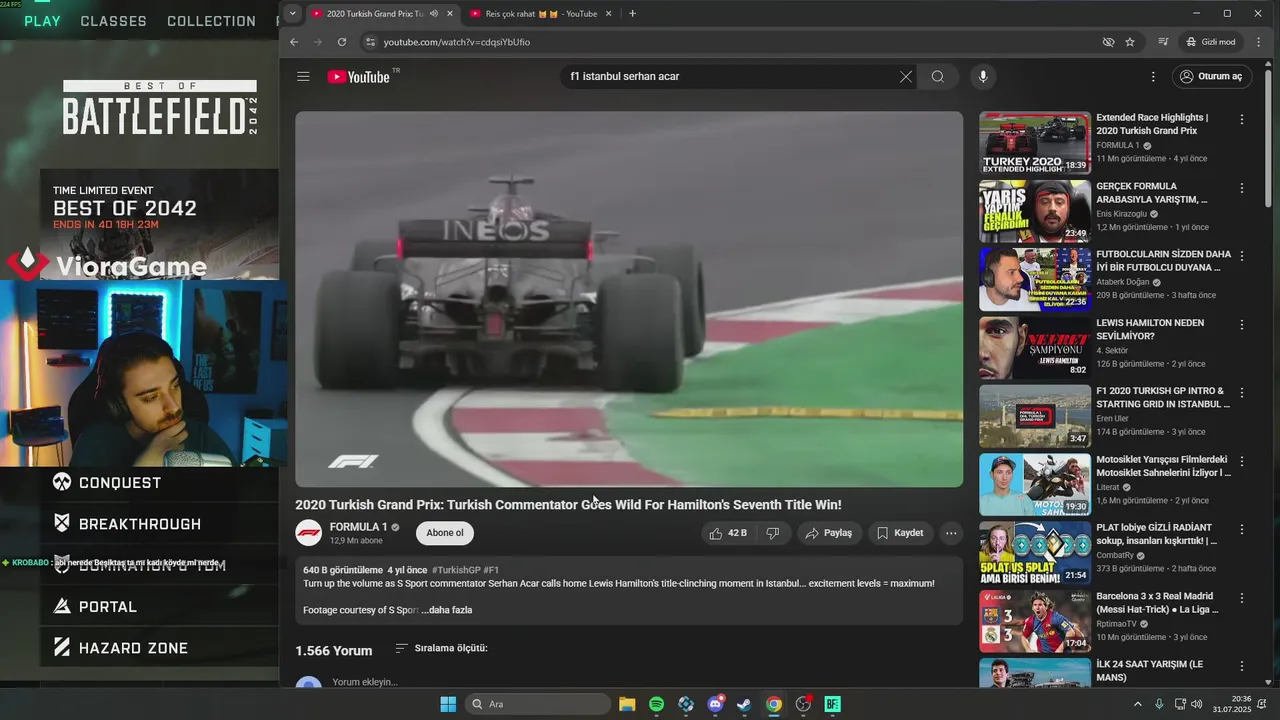Viewport: 1280px width, 720px height.
Task: Click the Chrome address bar URL
Action: pos(457,42)
